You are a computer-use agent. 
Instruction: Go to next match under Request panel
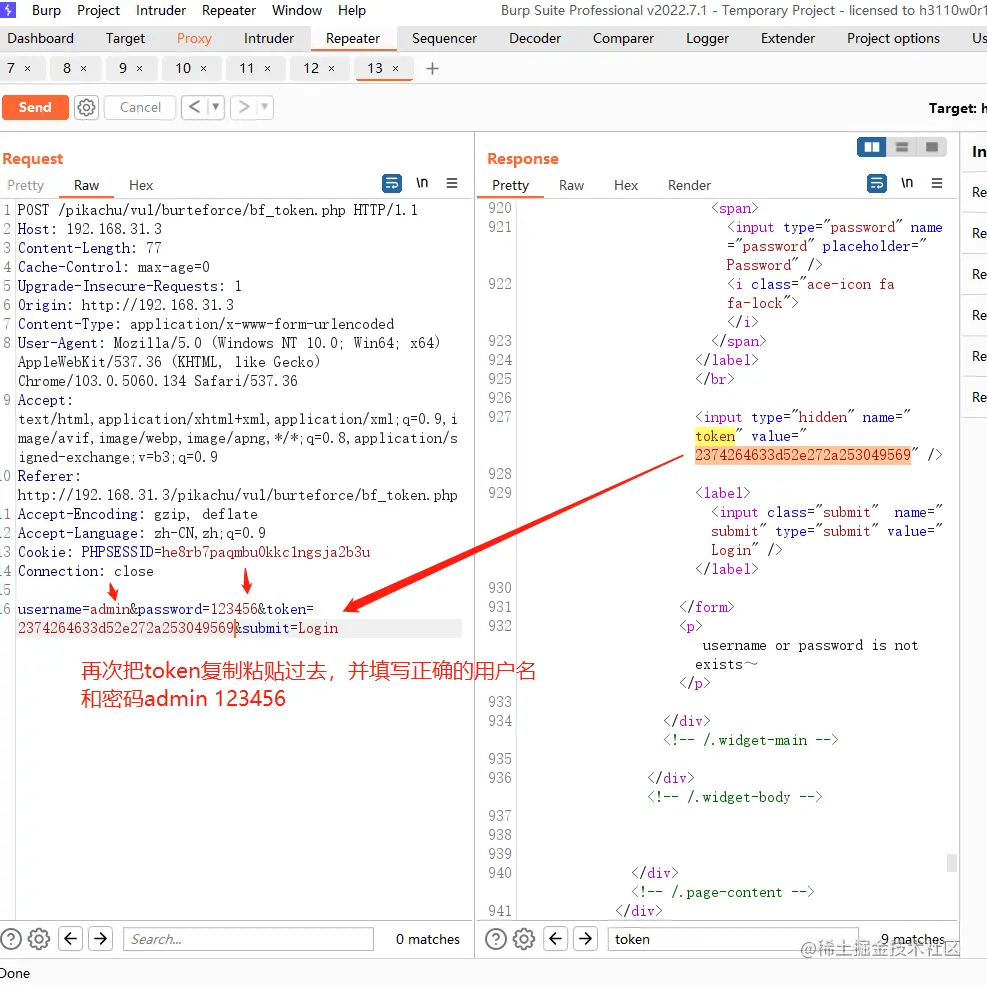click(x=101, y=939)
